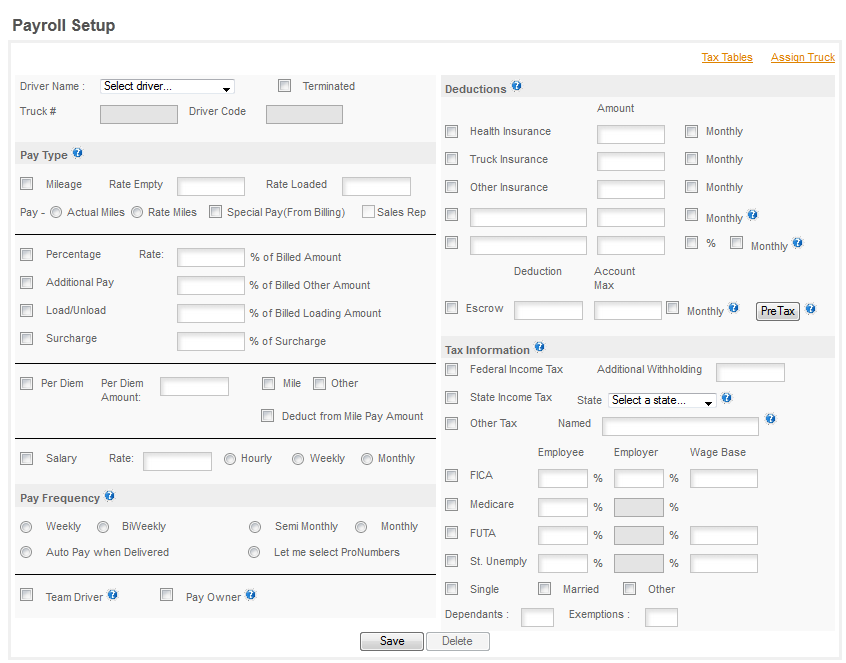
Task: Open the Assign Truck link
Action: [x=803, y=57]
